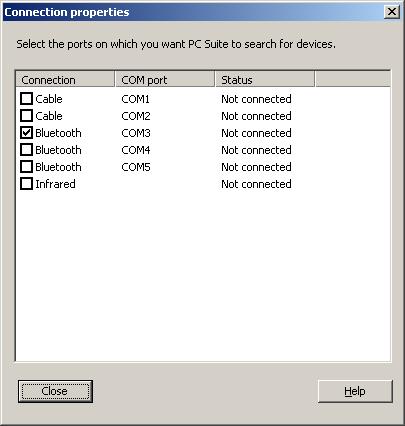Enable the Cable COM2 checkbox

point(26,116)
